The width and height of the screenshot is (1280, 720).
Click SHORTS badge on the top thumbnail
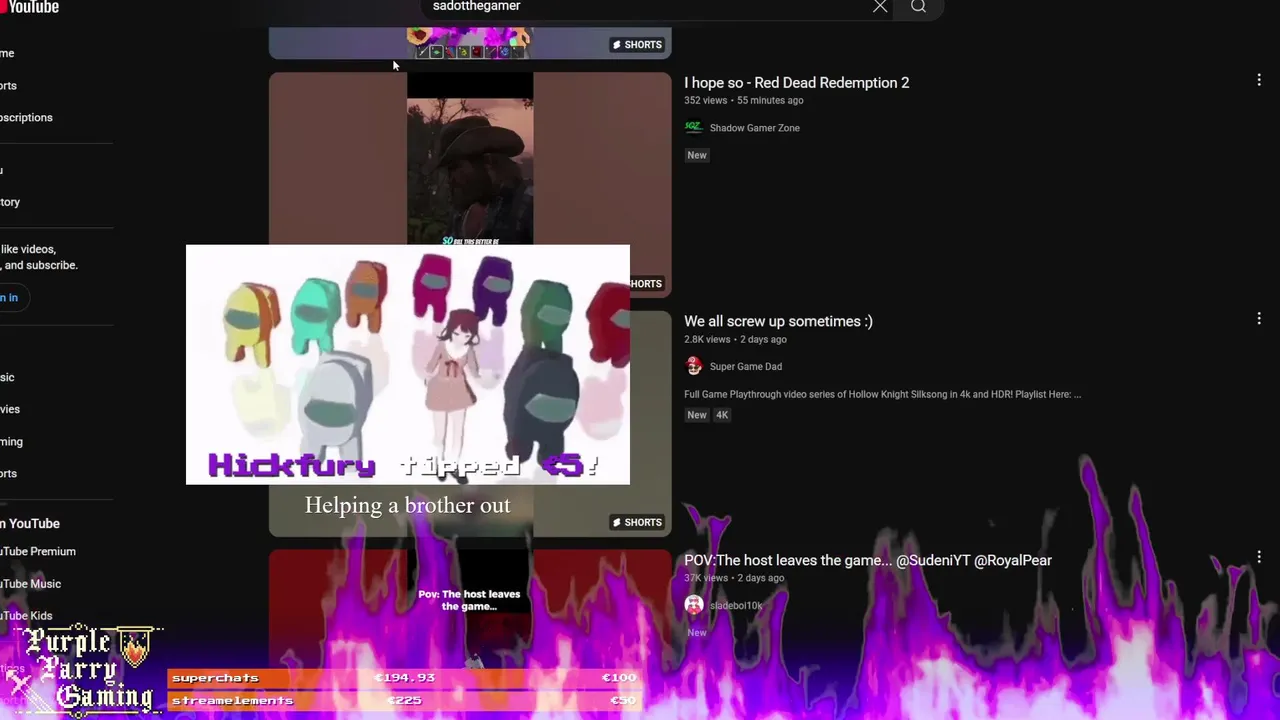tap(637, 45)
